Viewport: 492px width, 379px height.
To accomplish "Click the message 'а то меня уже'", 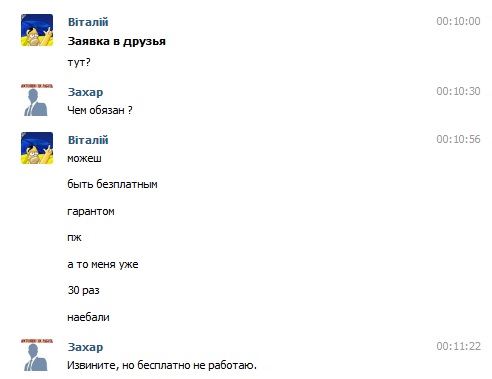I will pos(103,264).
